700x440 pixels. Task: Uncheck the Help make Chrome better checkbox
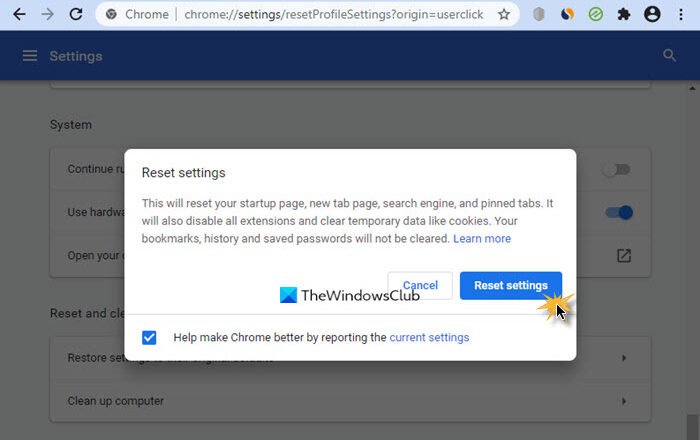[149, 337]
